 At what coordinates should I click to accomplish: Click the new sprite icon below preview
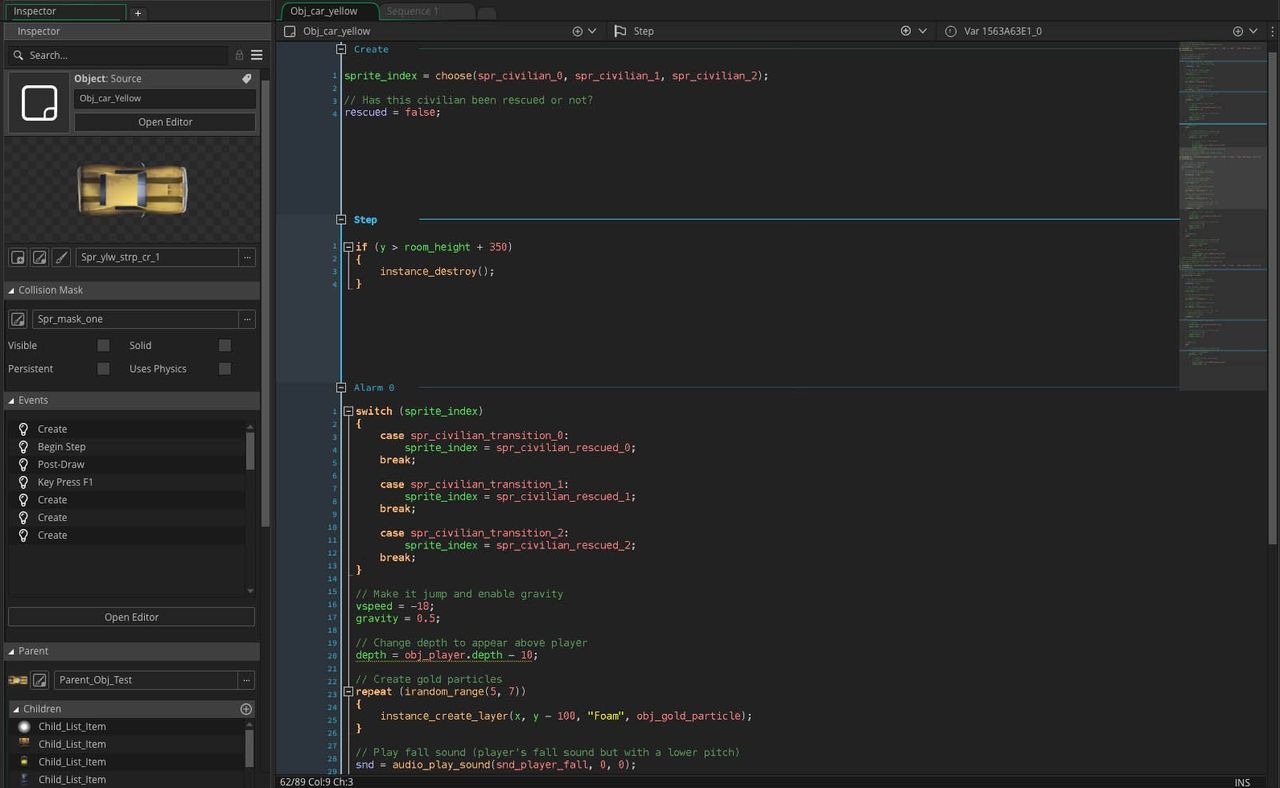click(x=18, y=257)
